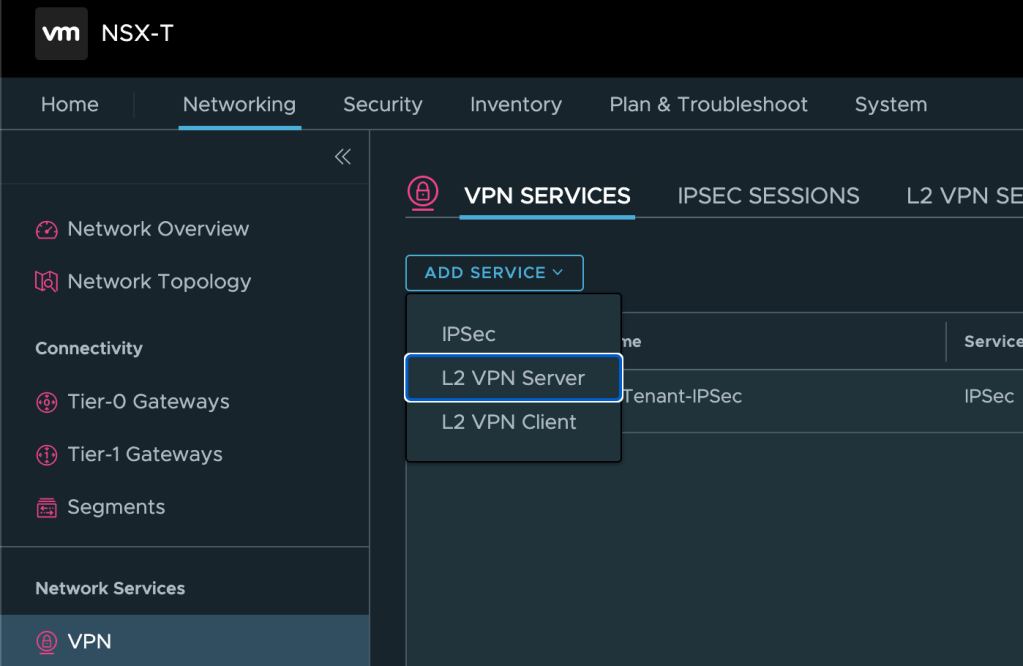Image resolution: width=1023 pixels, height=666 pixels.
Task: Click the VMware vm logo icon
Action: [x=61, y=34]
